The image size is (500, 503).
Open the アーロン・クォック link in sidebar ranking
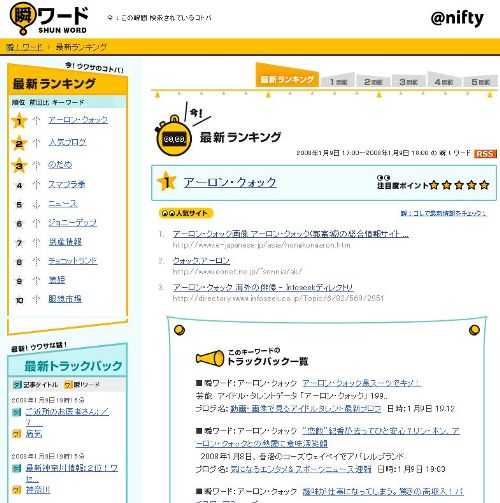pos(78,120)
